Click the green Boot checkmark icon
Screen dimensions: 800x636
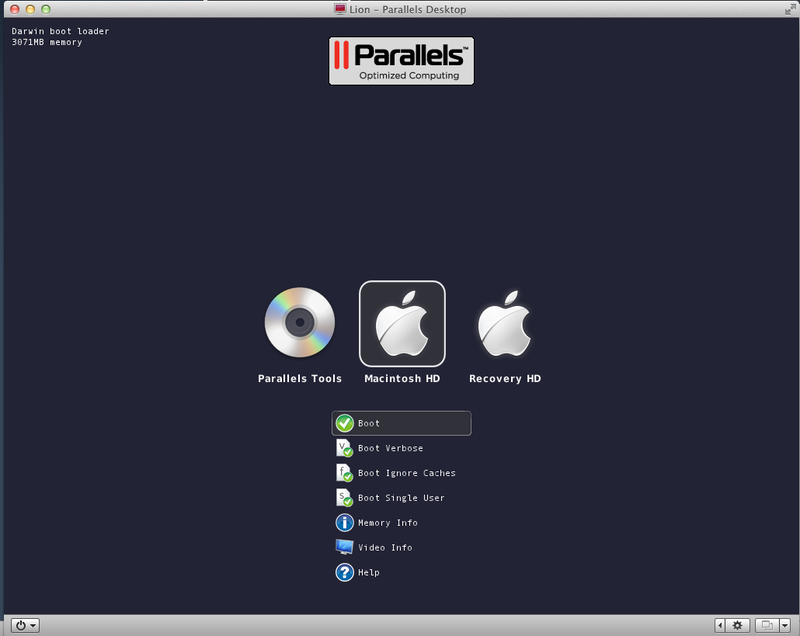click(x=345, y=423)
